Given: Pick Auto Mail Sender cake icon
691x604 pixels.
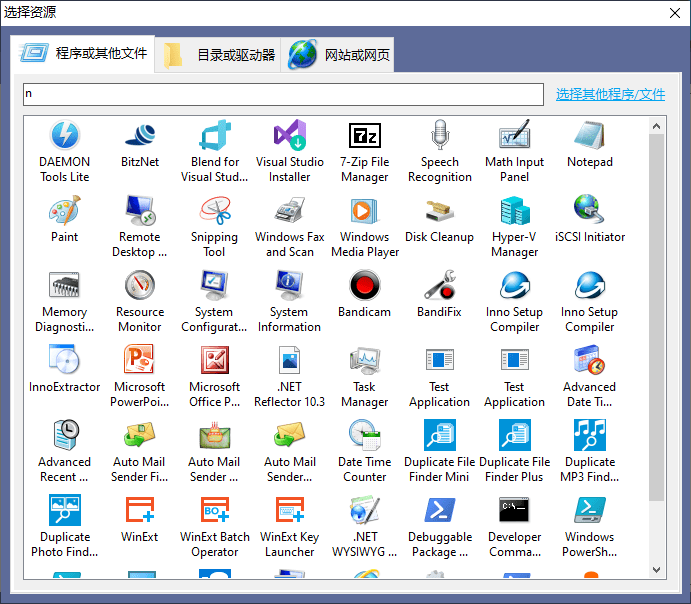Looking at the screenshot, I should (x=215, y=435).
